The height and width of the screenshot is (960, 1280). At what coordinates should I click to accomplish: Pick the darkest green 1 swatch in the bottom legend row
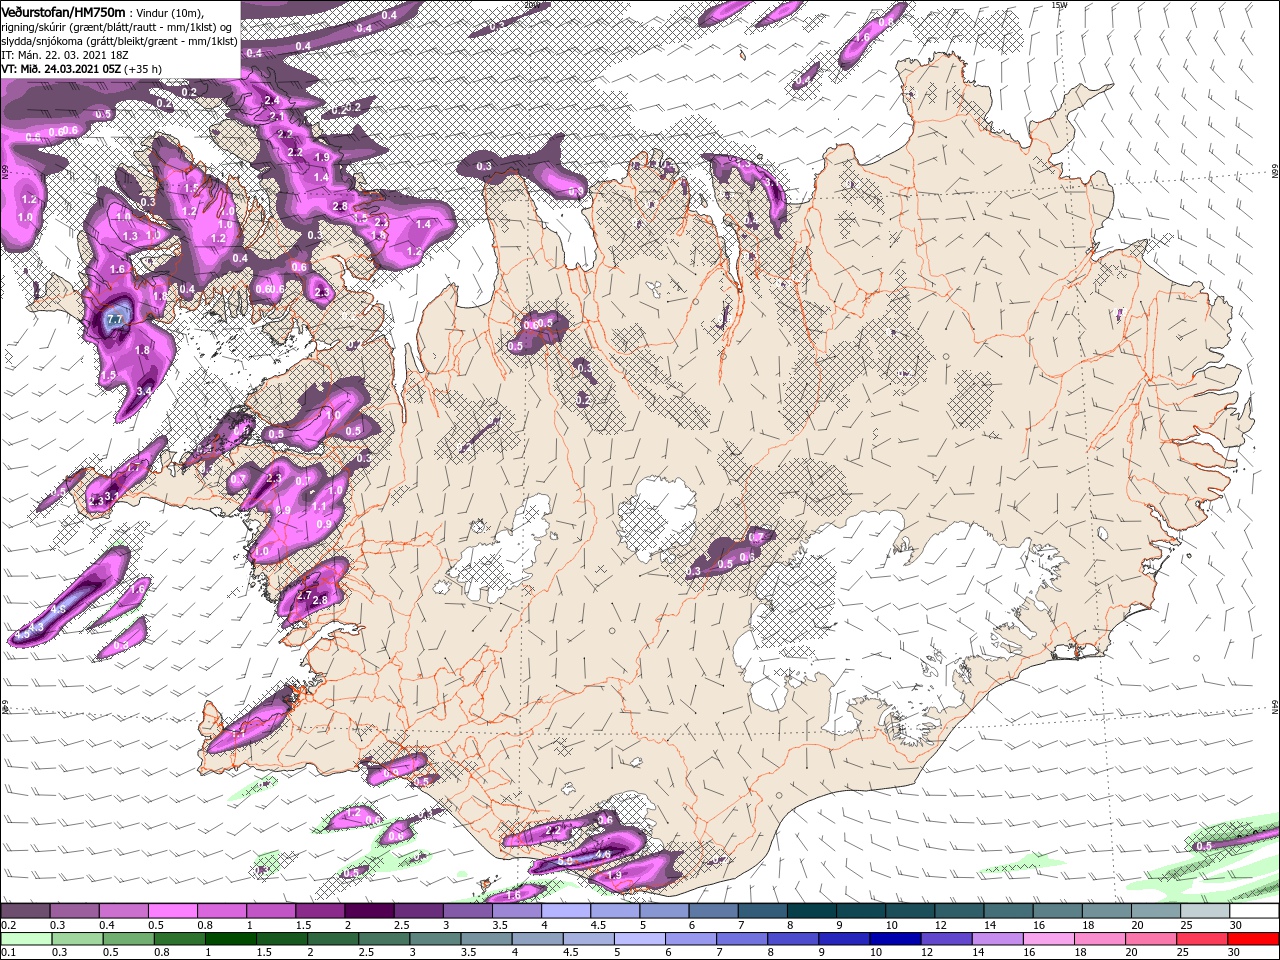232,939
